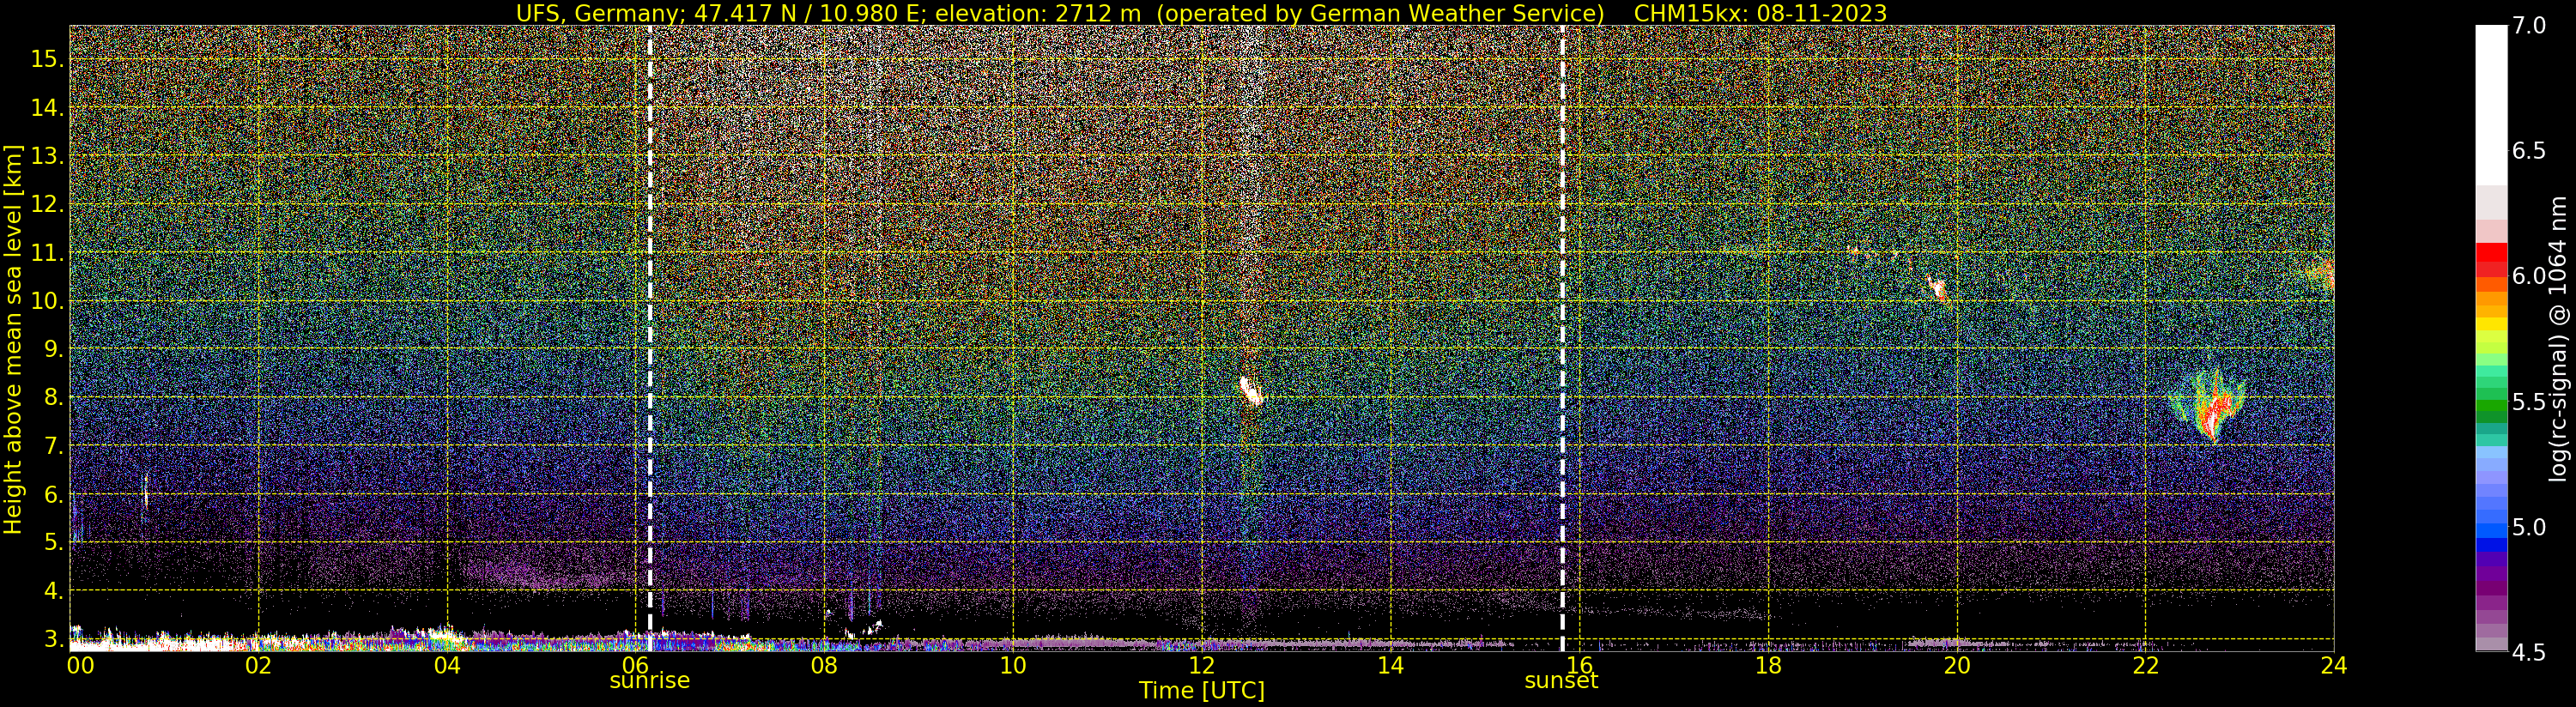Click the colorbar tick label '5.5'

(2529, 402)
